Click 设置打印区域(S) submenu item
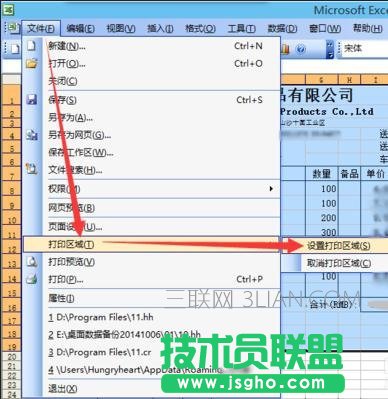This screenshot has width=388, height=399. tap(335, 246)
